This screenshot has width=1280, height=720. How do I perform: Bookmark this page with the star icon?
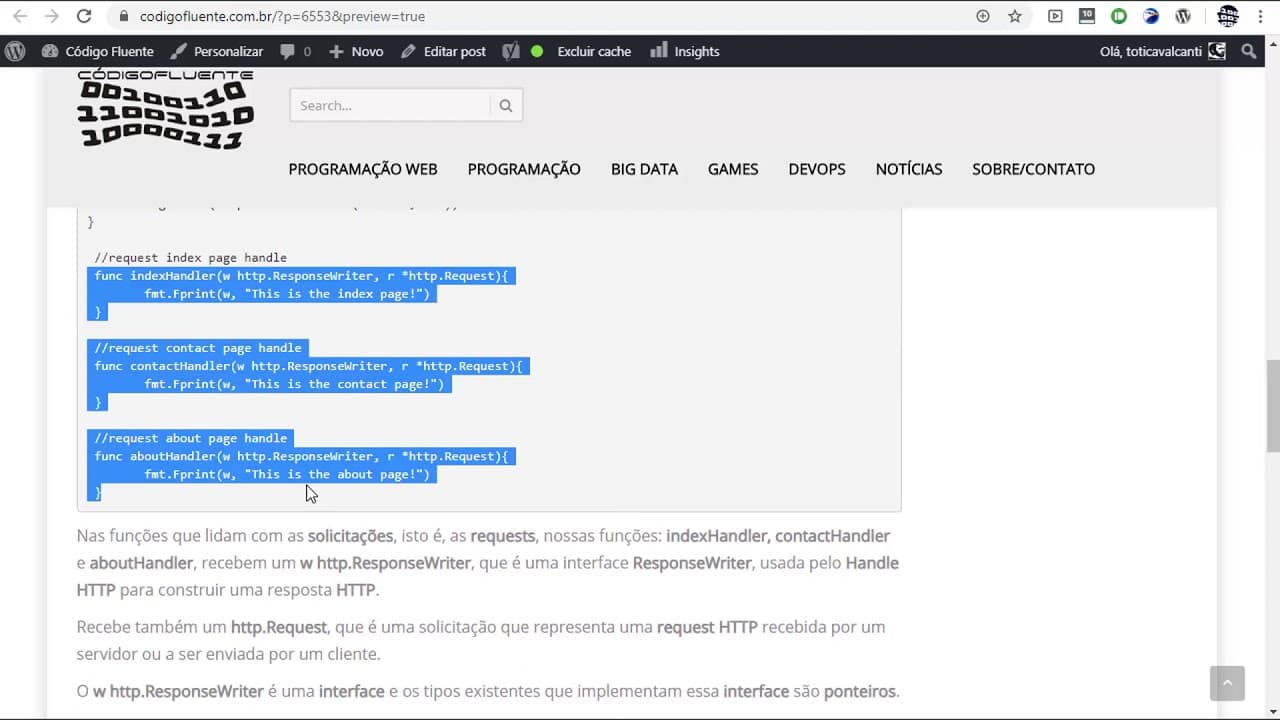pos(1015,16)
